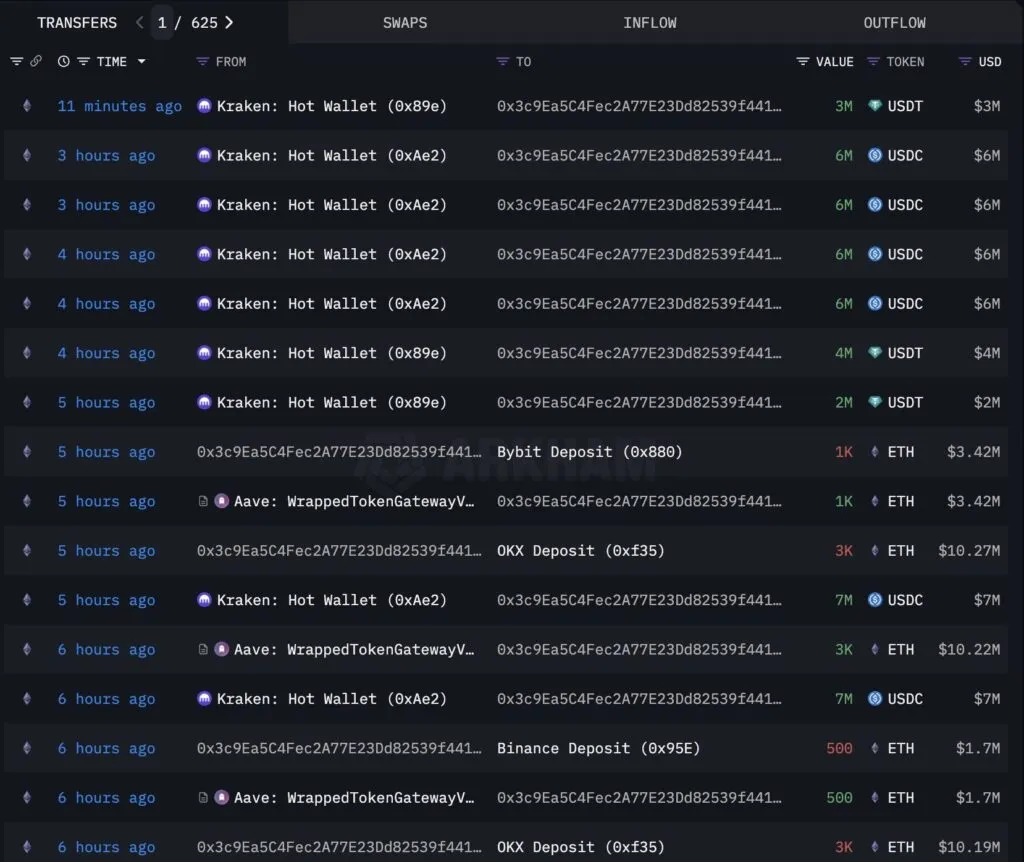Click recipient address in the $2M USDT row
The height and width of the screenshot is (862, 1024).
pos(639,403)
